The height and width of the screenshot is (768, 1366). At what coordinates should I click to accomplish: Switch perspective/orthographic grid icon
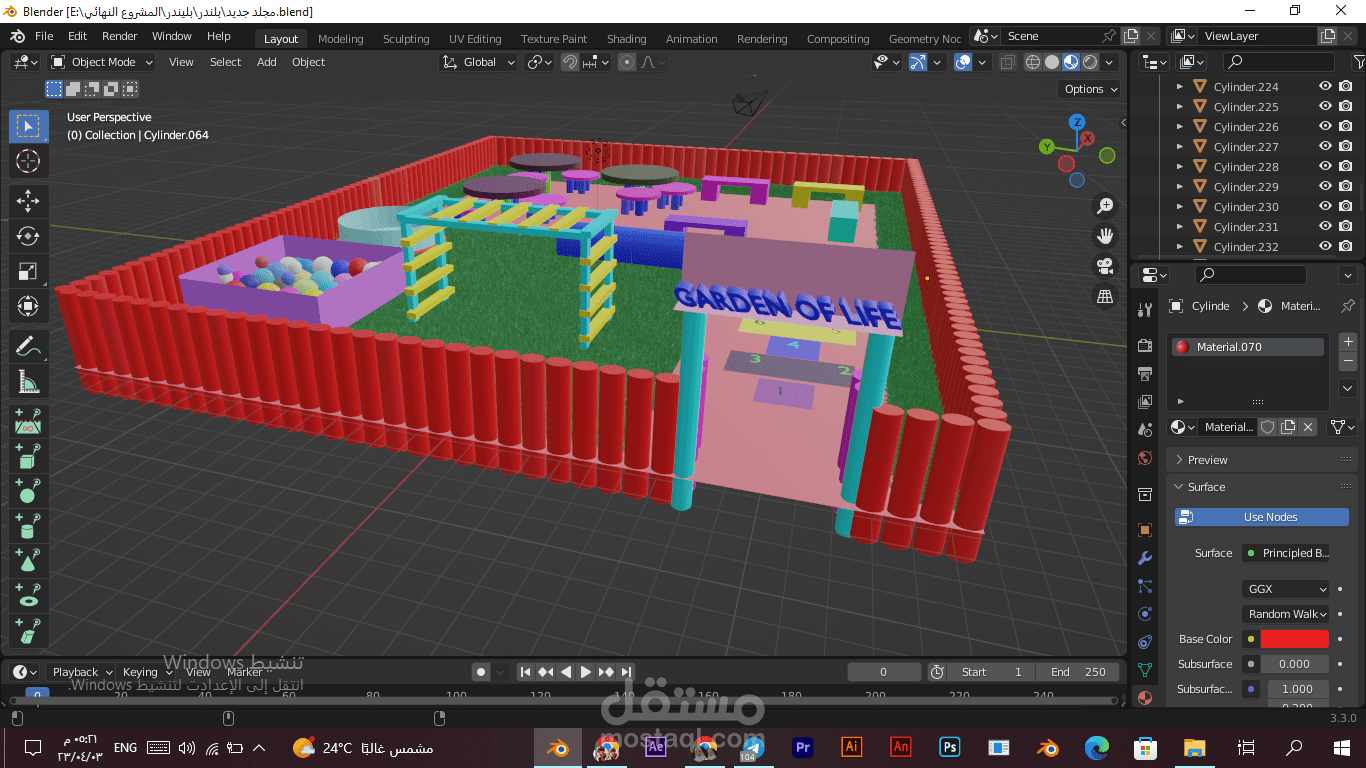point(1105,296)
